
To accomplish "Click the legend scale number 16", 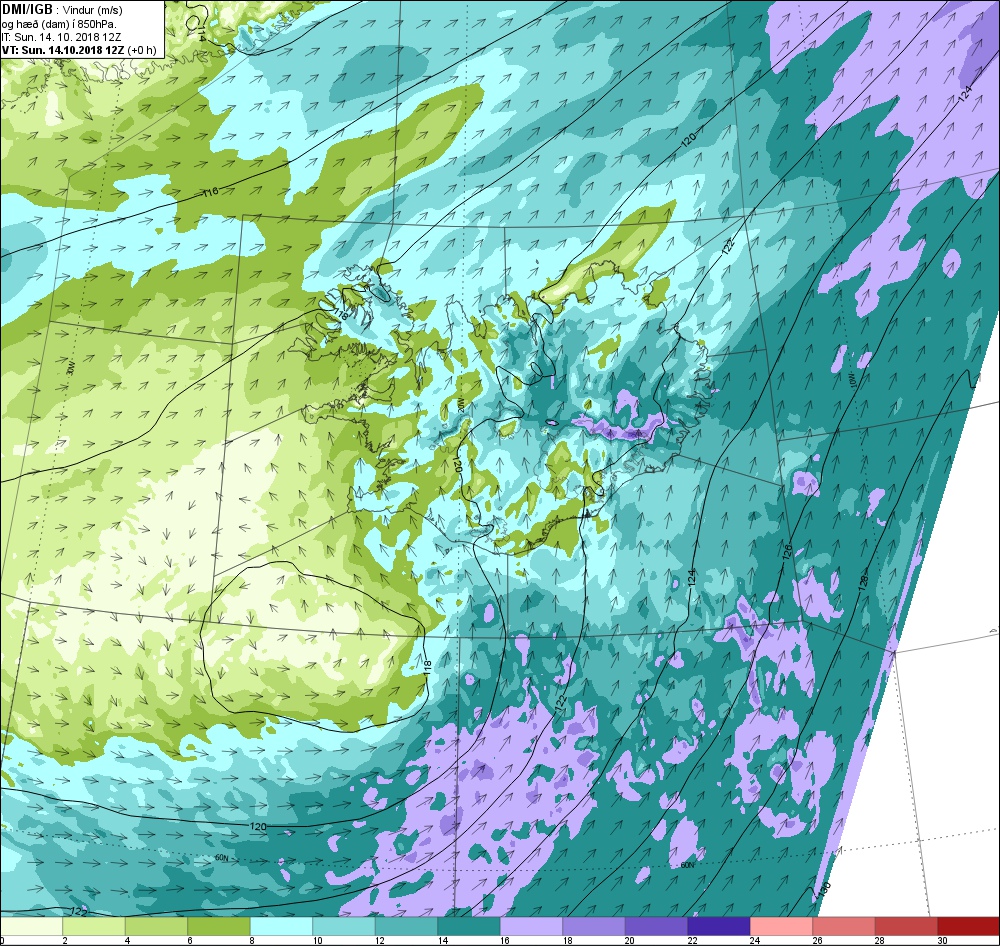I will [x=505, y=940].
